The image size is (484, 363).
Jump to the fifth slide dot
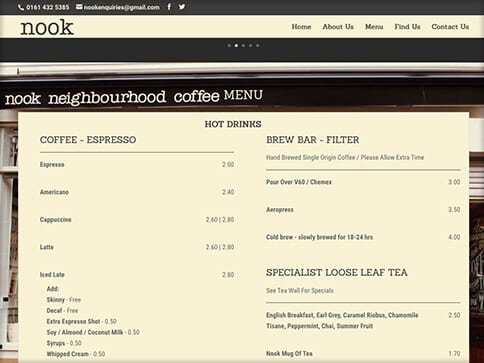[258, 46]
